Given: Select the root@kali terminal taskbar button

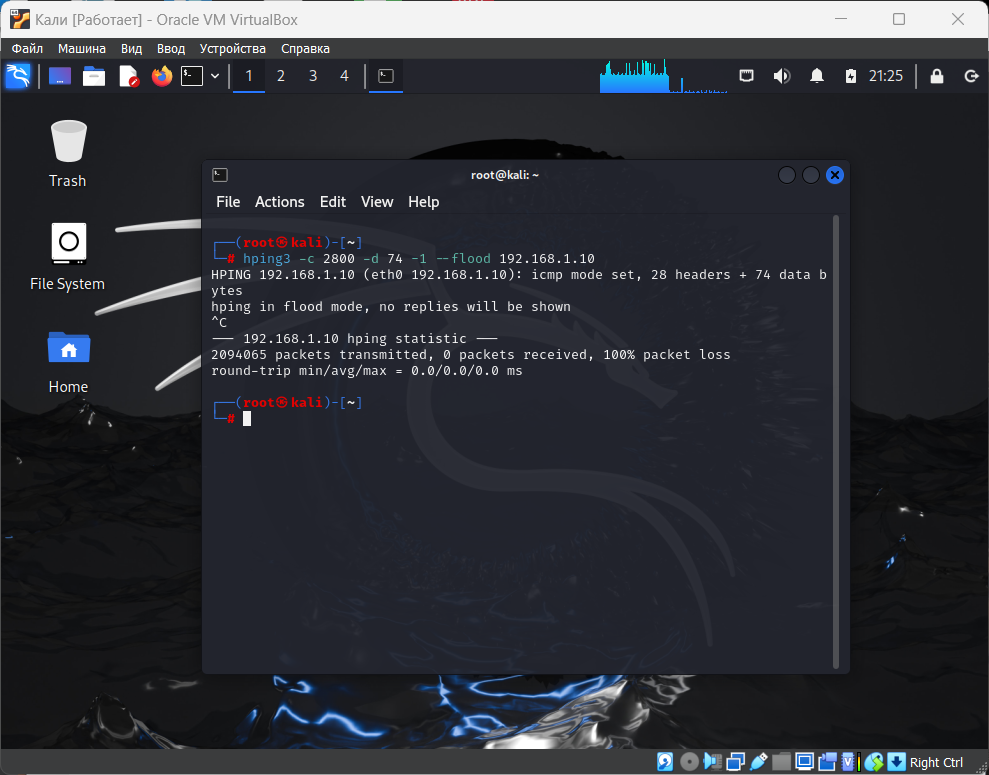Looking at the screenshot, I should 386,76.
